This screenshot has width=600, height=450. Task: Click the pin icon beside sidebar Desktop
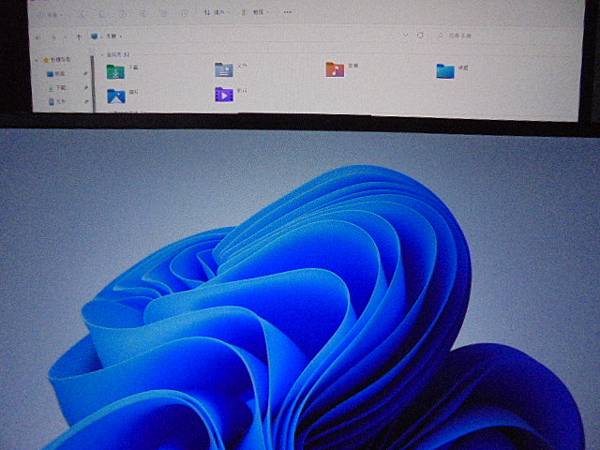(85, 73)
